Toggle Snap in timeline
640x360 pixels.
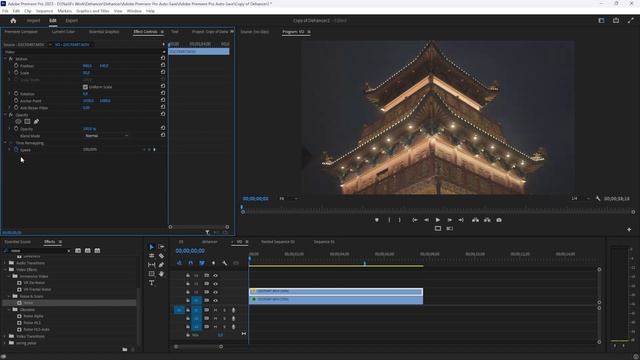[x=190, y=263]
